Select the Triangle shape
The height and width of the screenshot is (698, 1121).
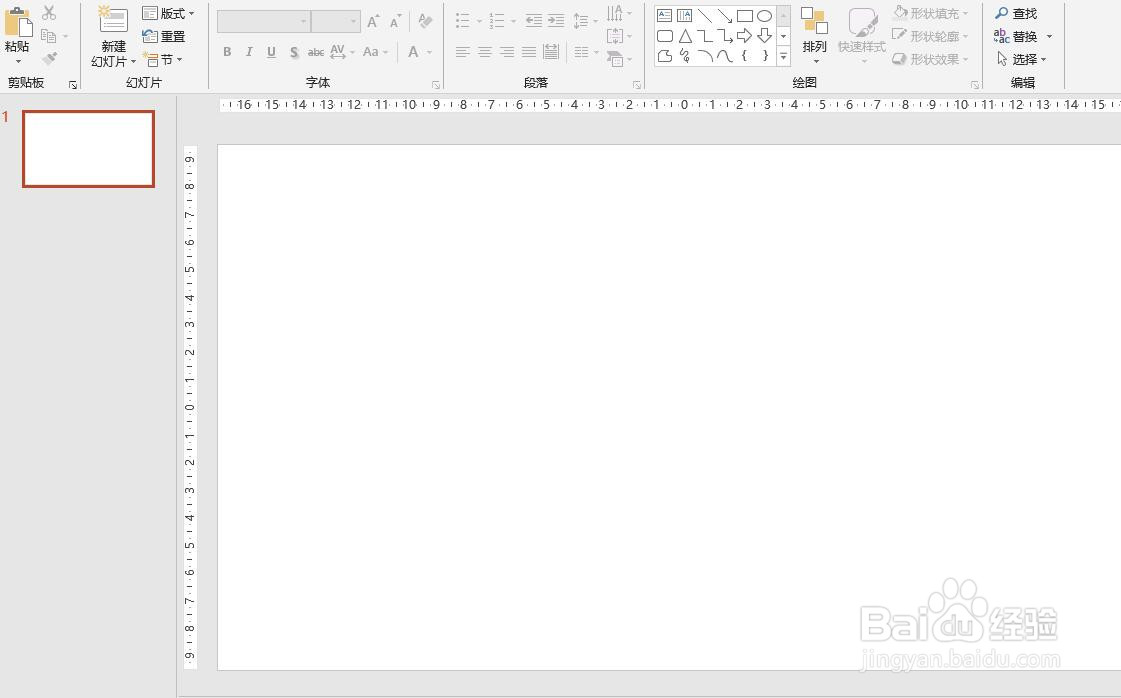coord(684,35)
